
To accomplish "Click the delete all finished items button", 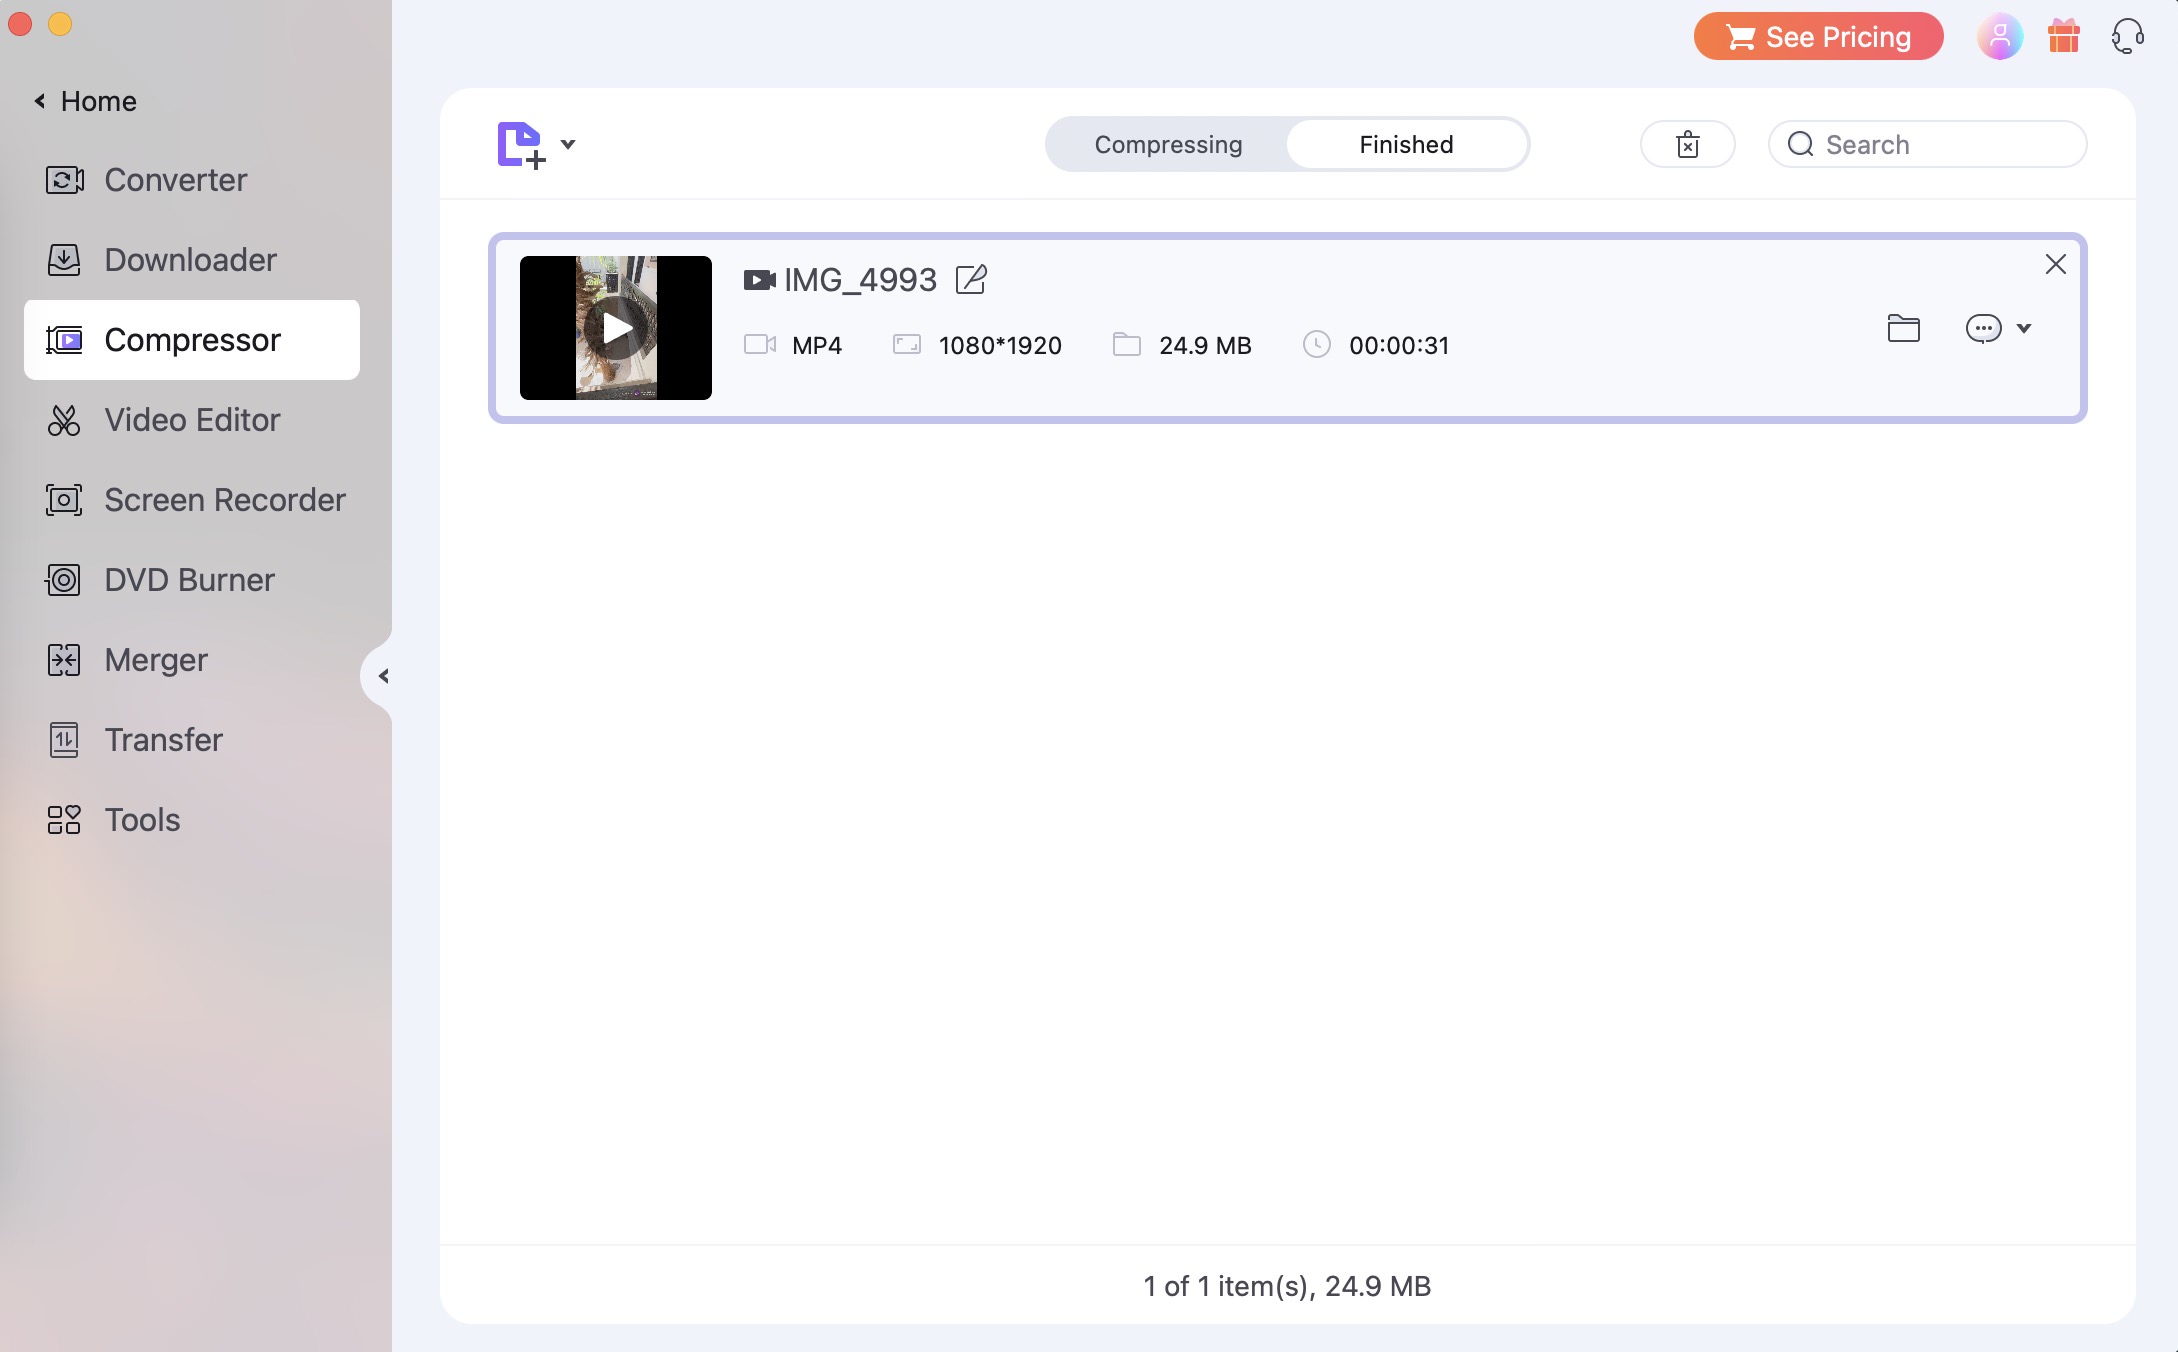I will point(1688,144).
